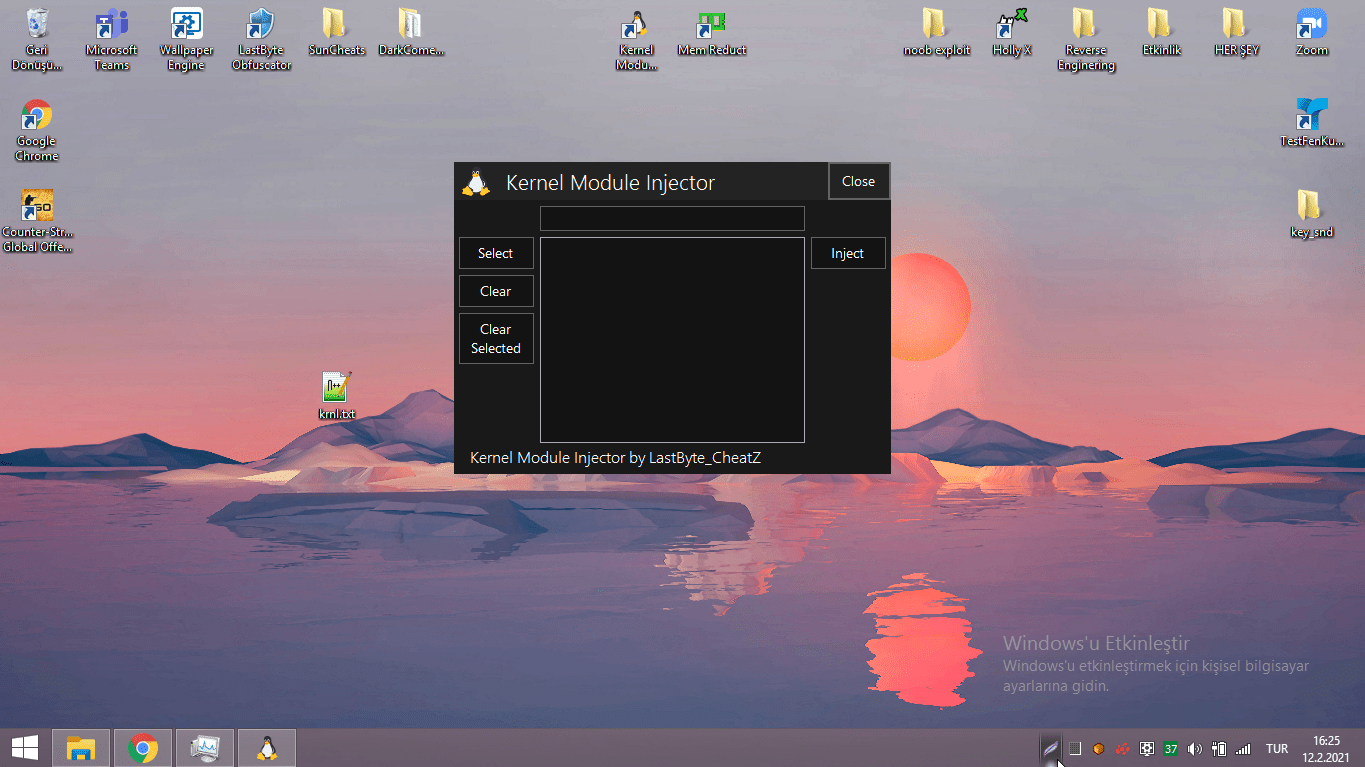1365x767 pixels.
Task: Open the volume control in tray
Action: (1195, 748)
